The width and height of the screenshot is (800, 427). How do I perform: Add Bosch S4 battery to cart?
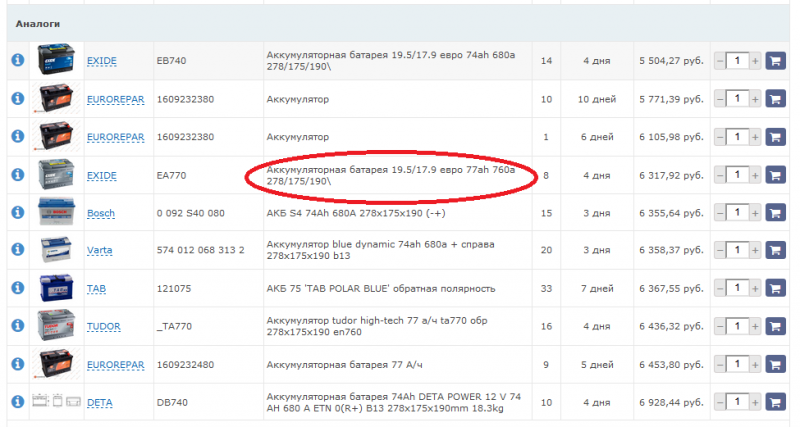pyautogui.click(x=776, y=213)
